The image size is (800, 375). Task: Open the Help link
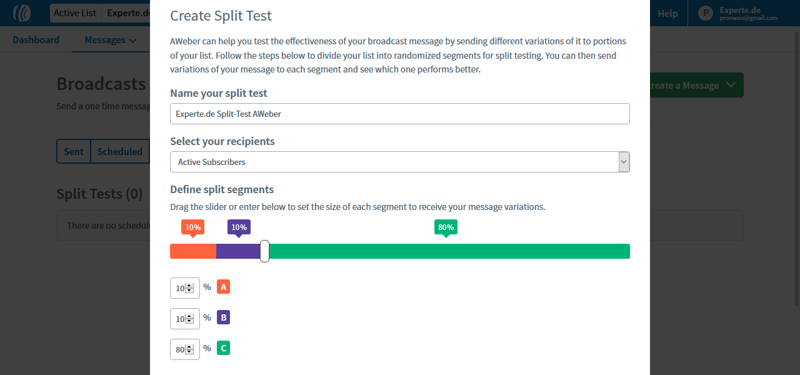pyautogui.click(x=667, y=13)
